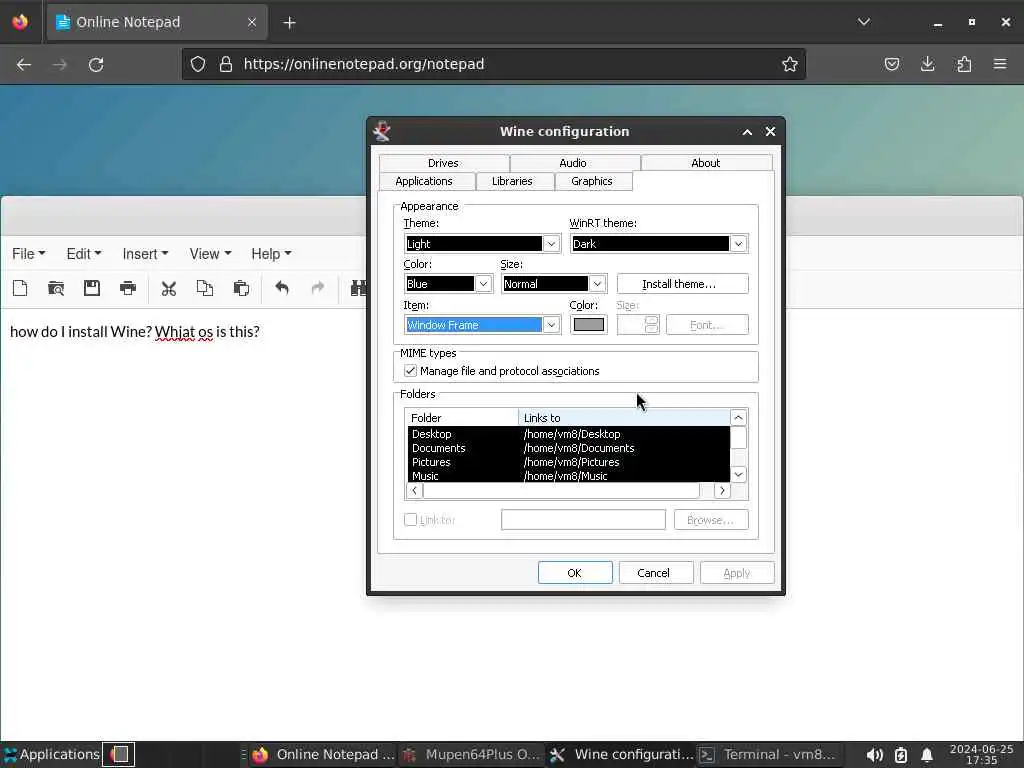Click the Firefox back arrow button

pos(24,64)
